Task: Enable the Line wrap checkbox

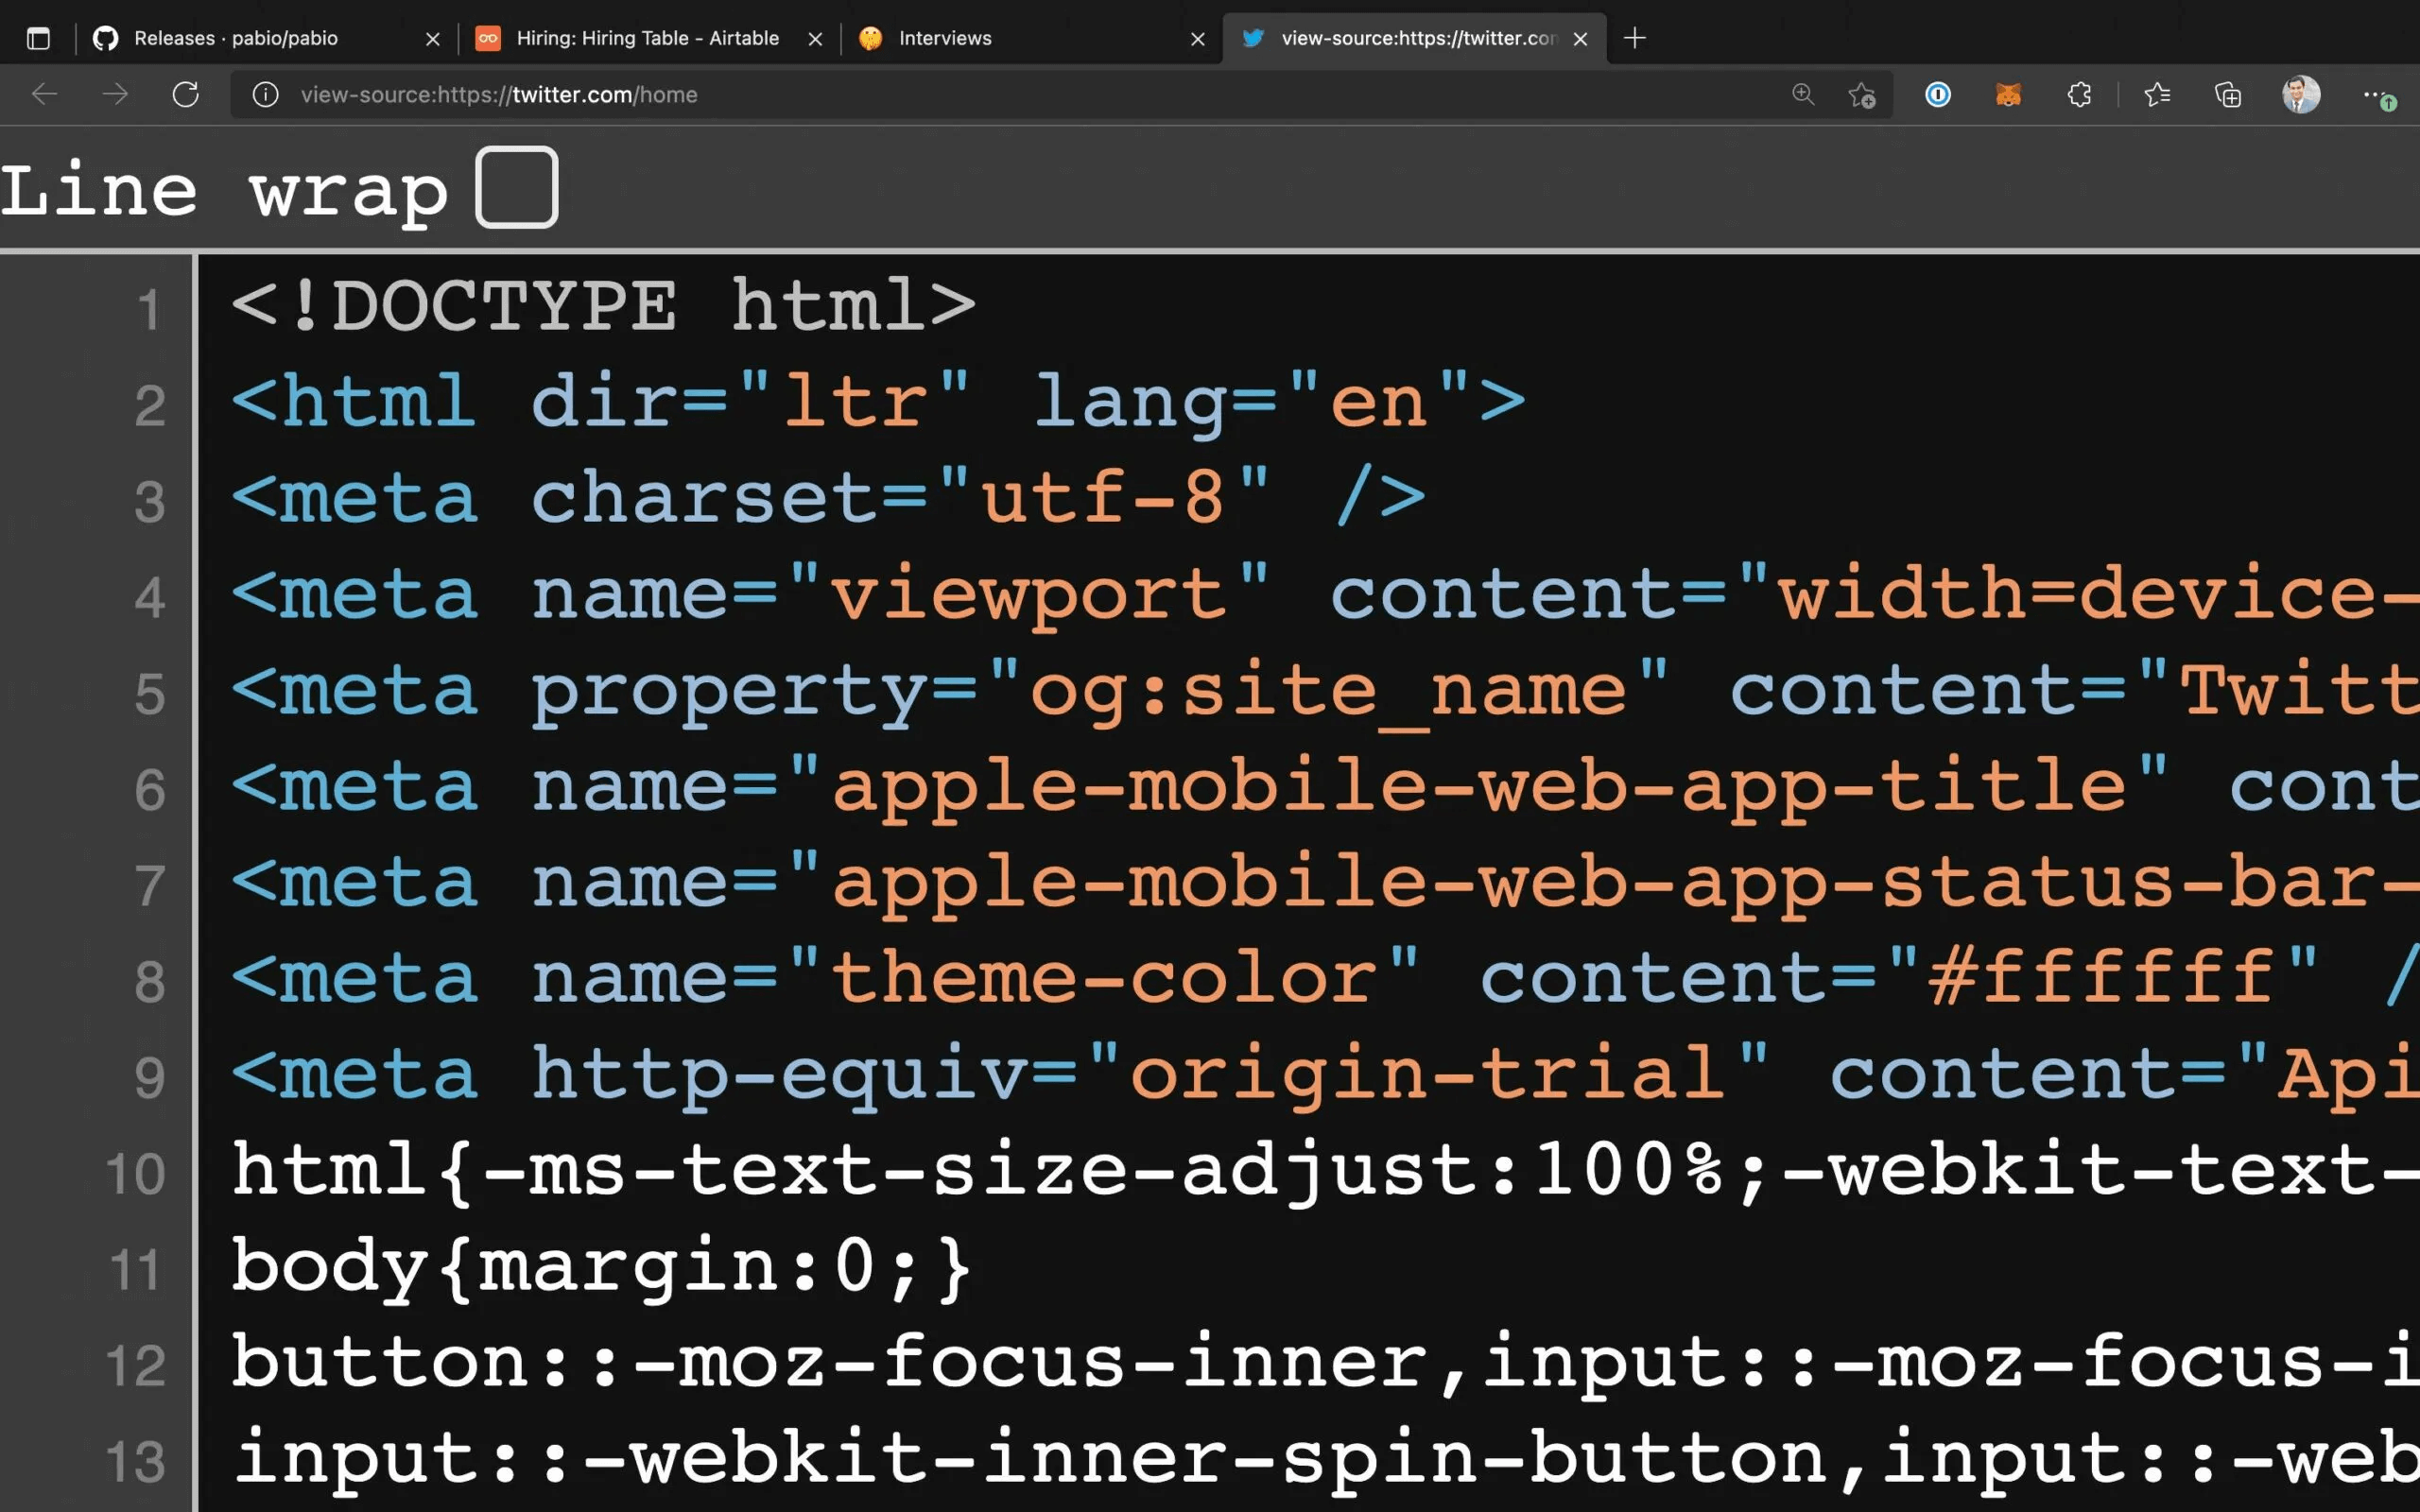Action: (516, 187)
